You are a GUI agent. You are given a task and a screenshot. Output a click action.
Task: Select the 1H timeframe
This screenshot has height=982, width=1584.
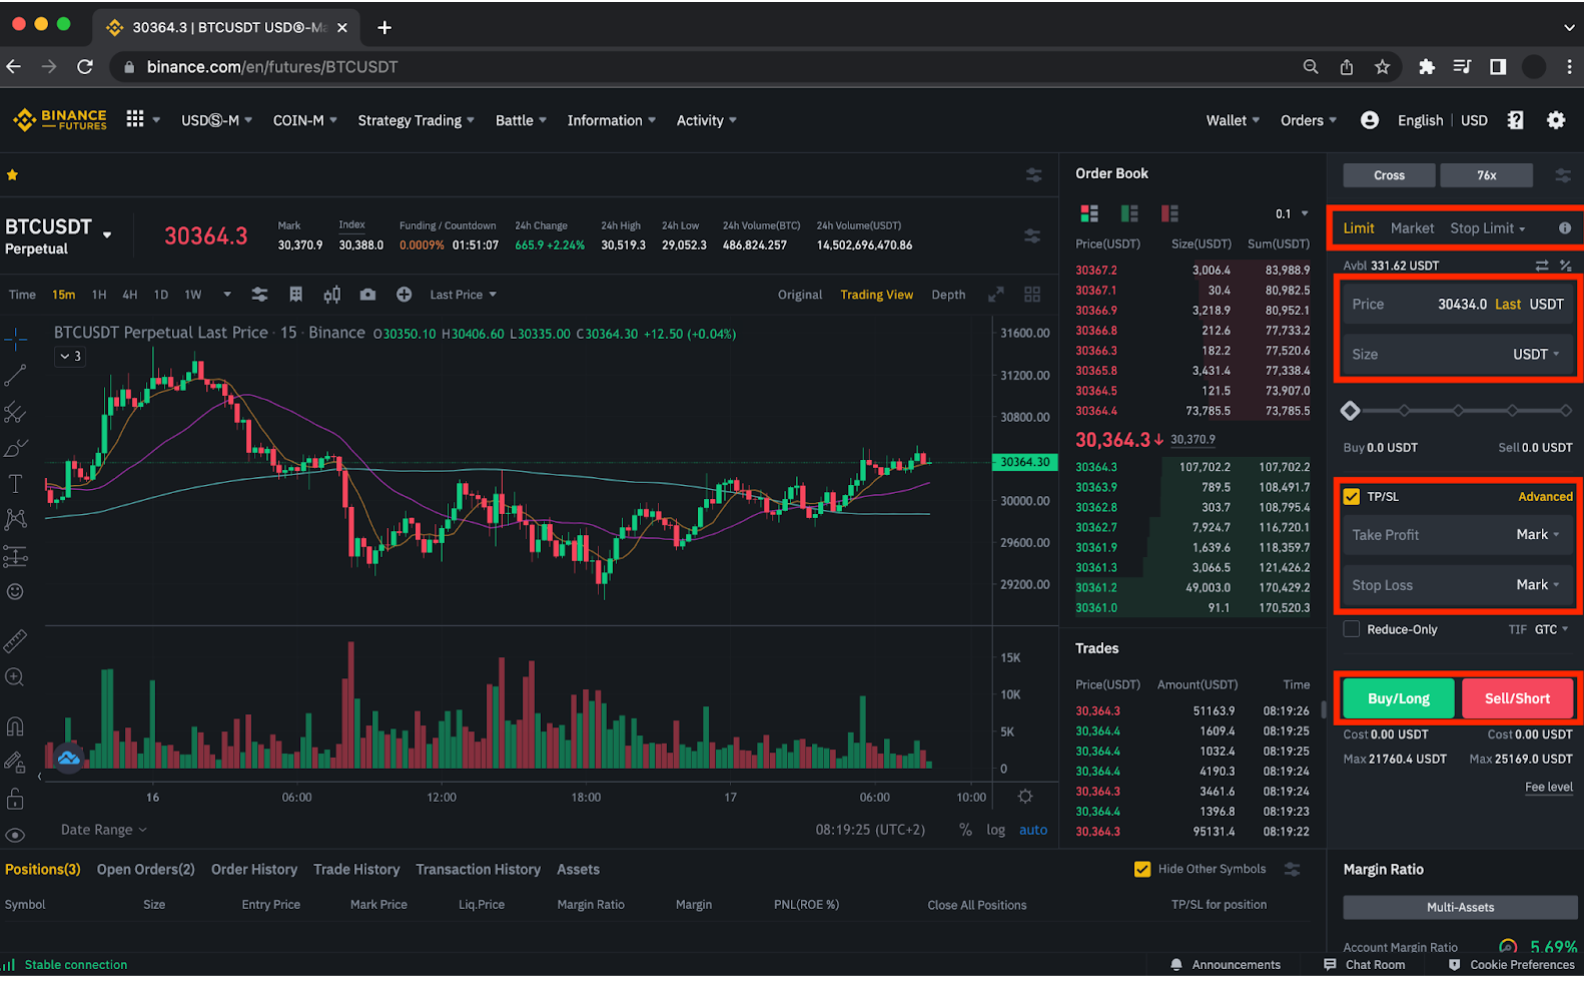(99, 294)
